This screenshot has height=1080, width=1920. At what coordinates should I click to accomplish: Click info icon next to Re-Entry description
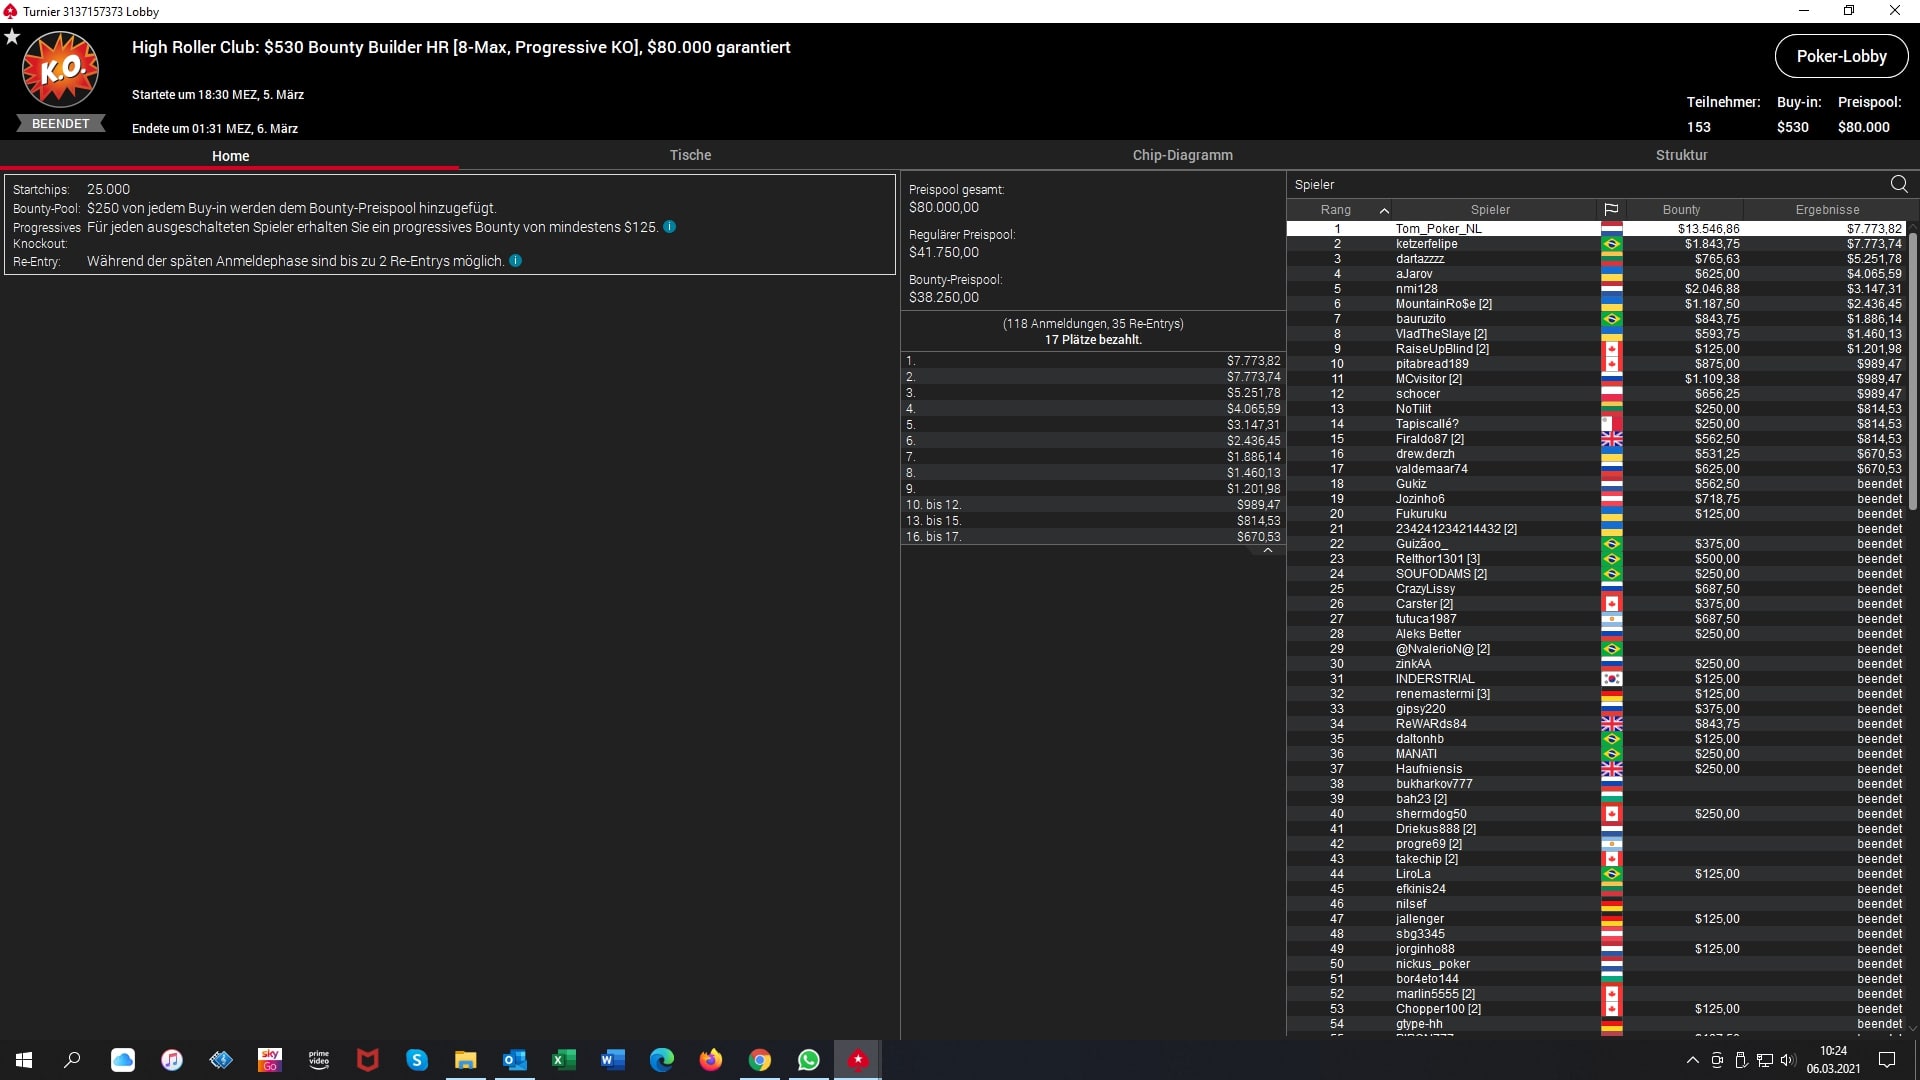tap(515, 261)
